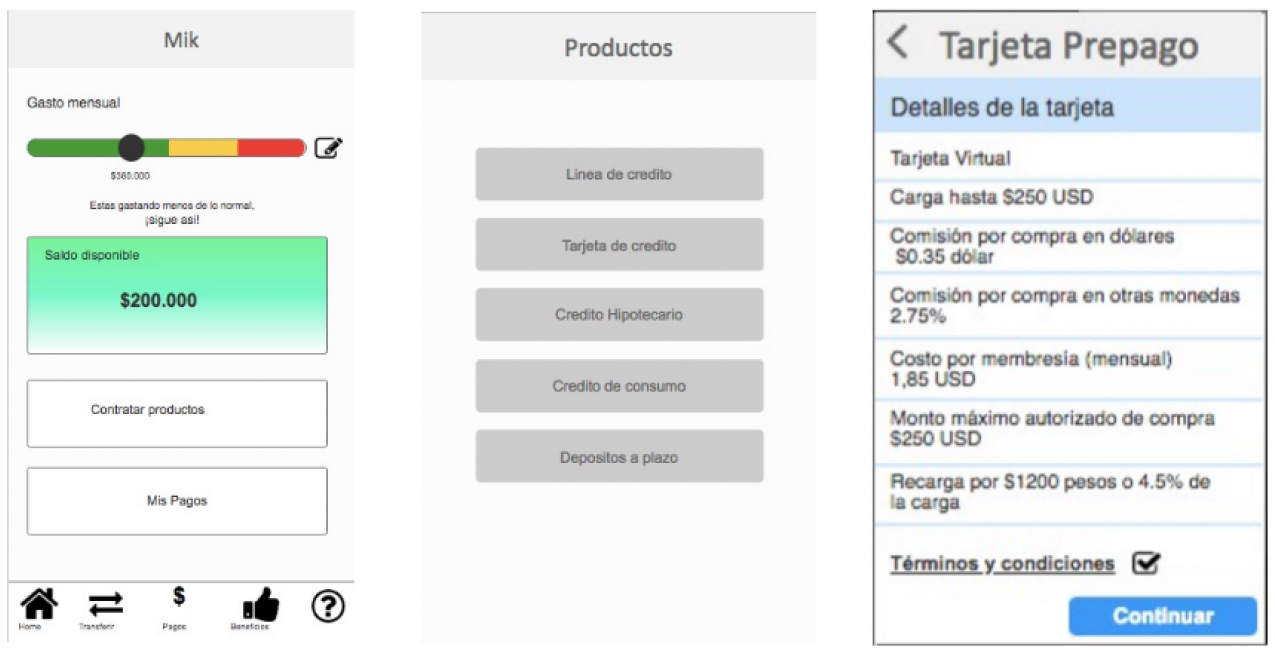
Task: Select Tarjeta de credito product
Action: (x=619, y=245)
